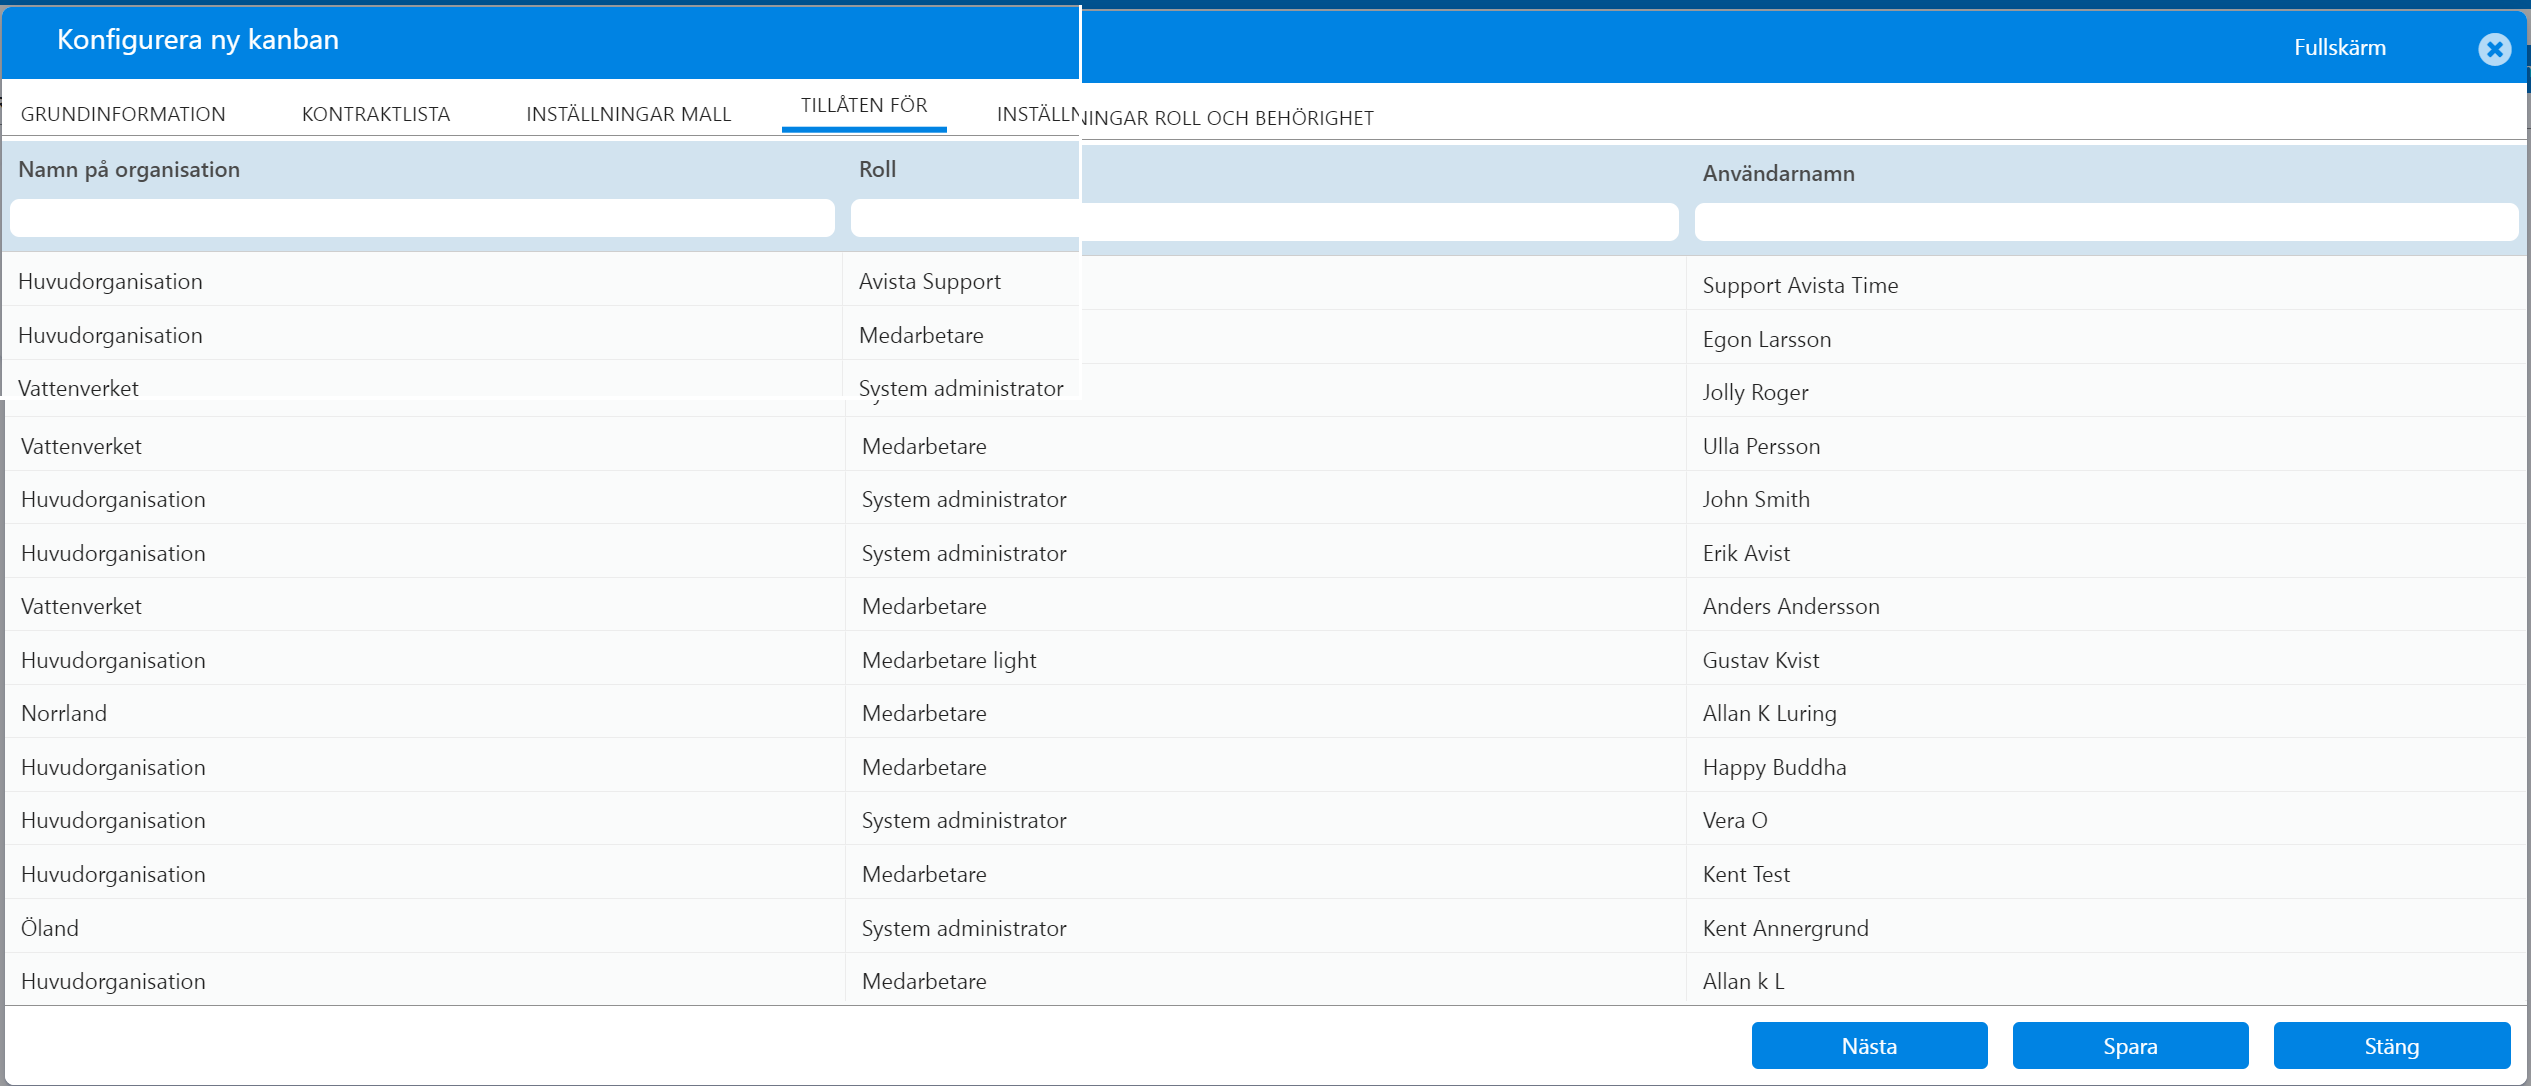The width and height of the screenshot is (2531, 1086).
Task: Select the Avista Support role cell
Action: pyautogui.click(x=929, y=281)
